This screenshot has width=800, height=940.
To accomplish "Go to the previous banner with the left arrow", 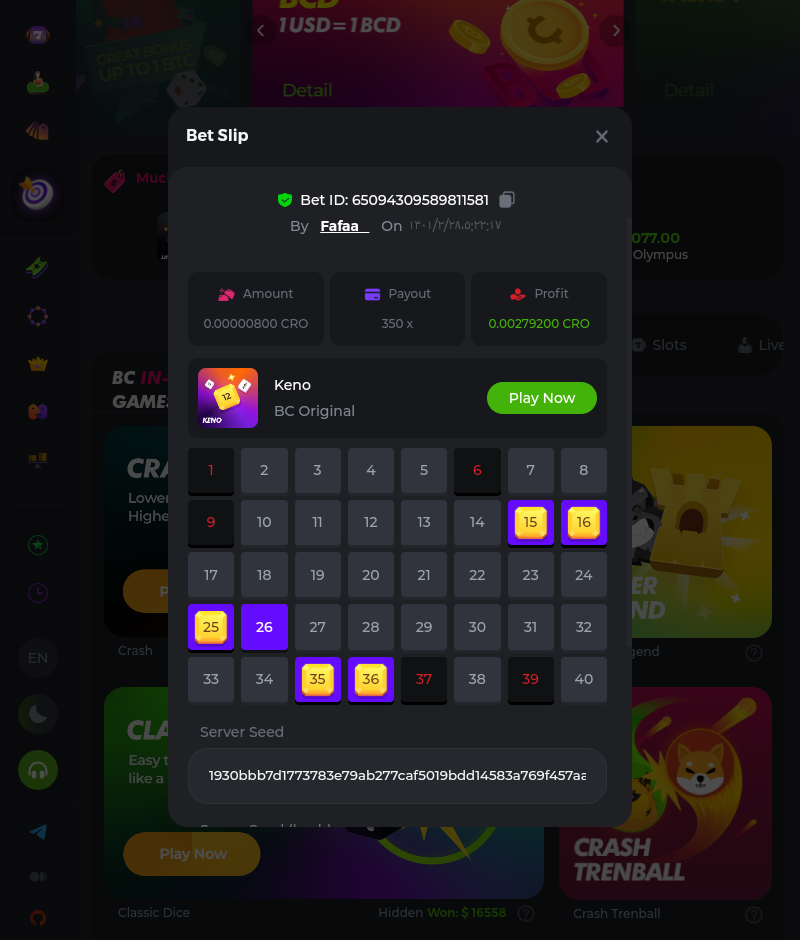I will (260, 31).
